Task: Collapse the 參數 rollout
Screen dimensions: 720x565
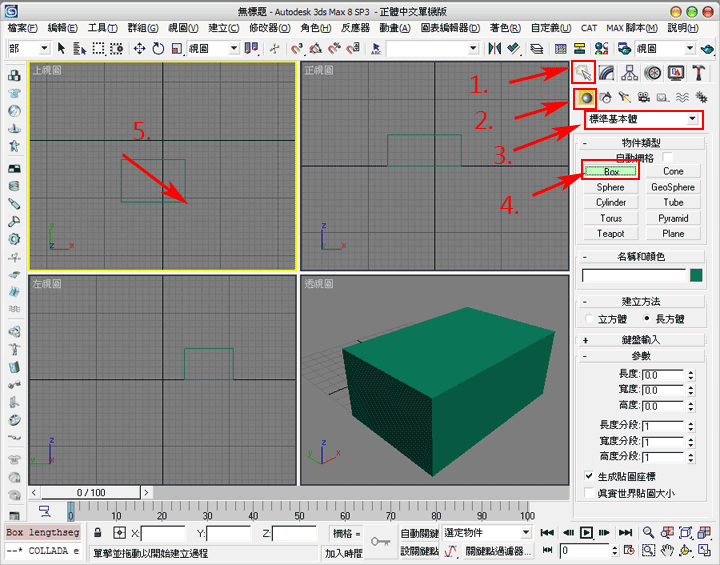Action: point(641,356)
